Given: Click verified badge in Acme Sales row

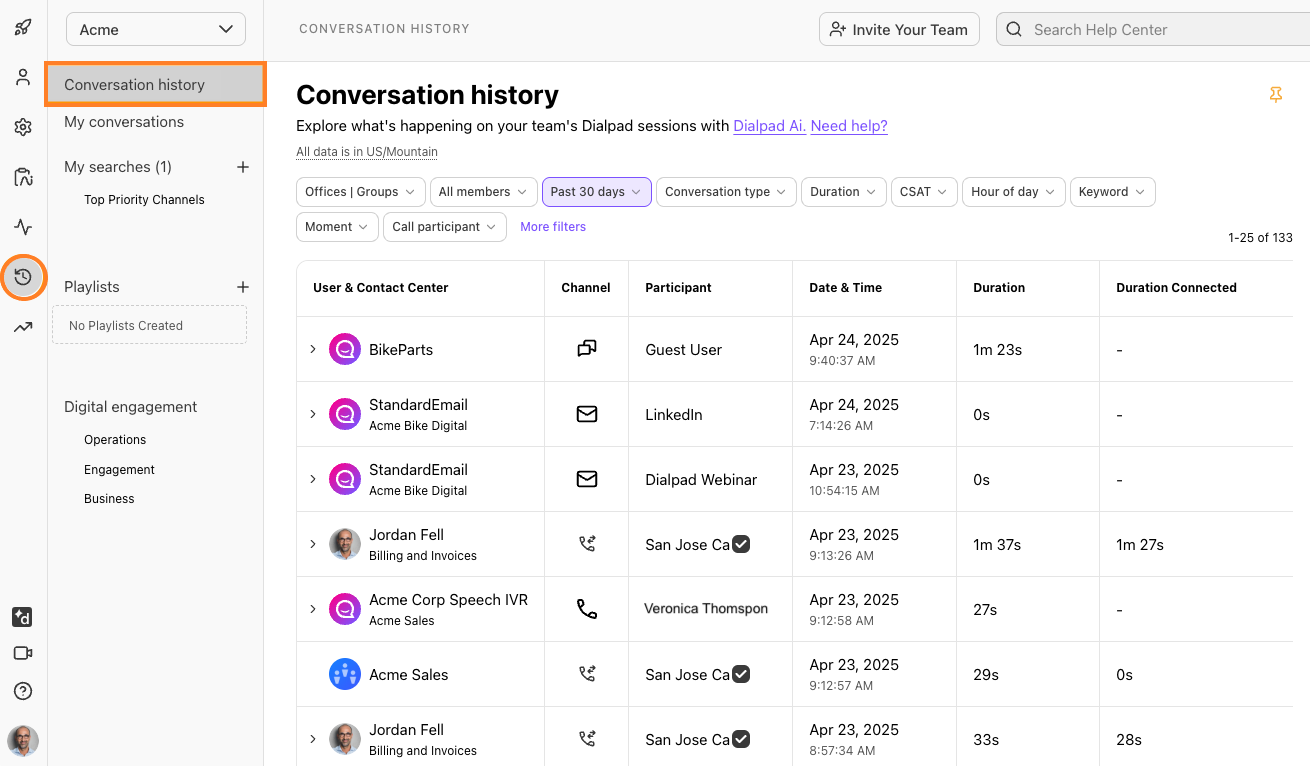Looking at the screenshot, I should [741, 674].
